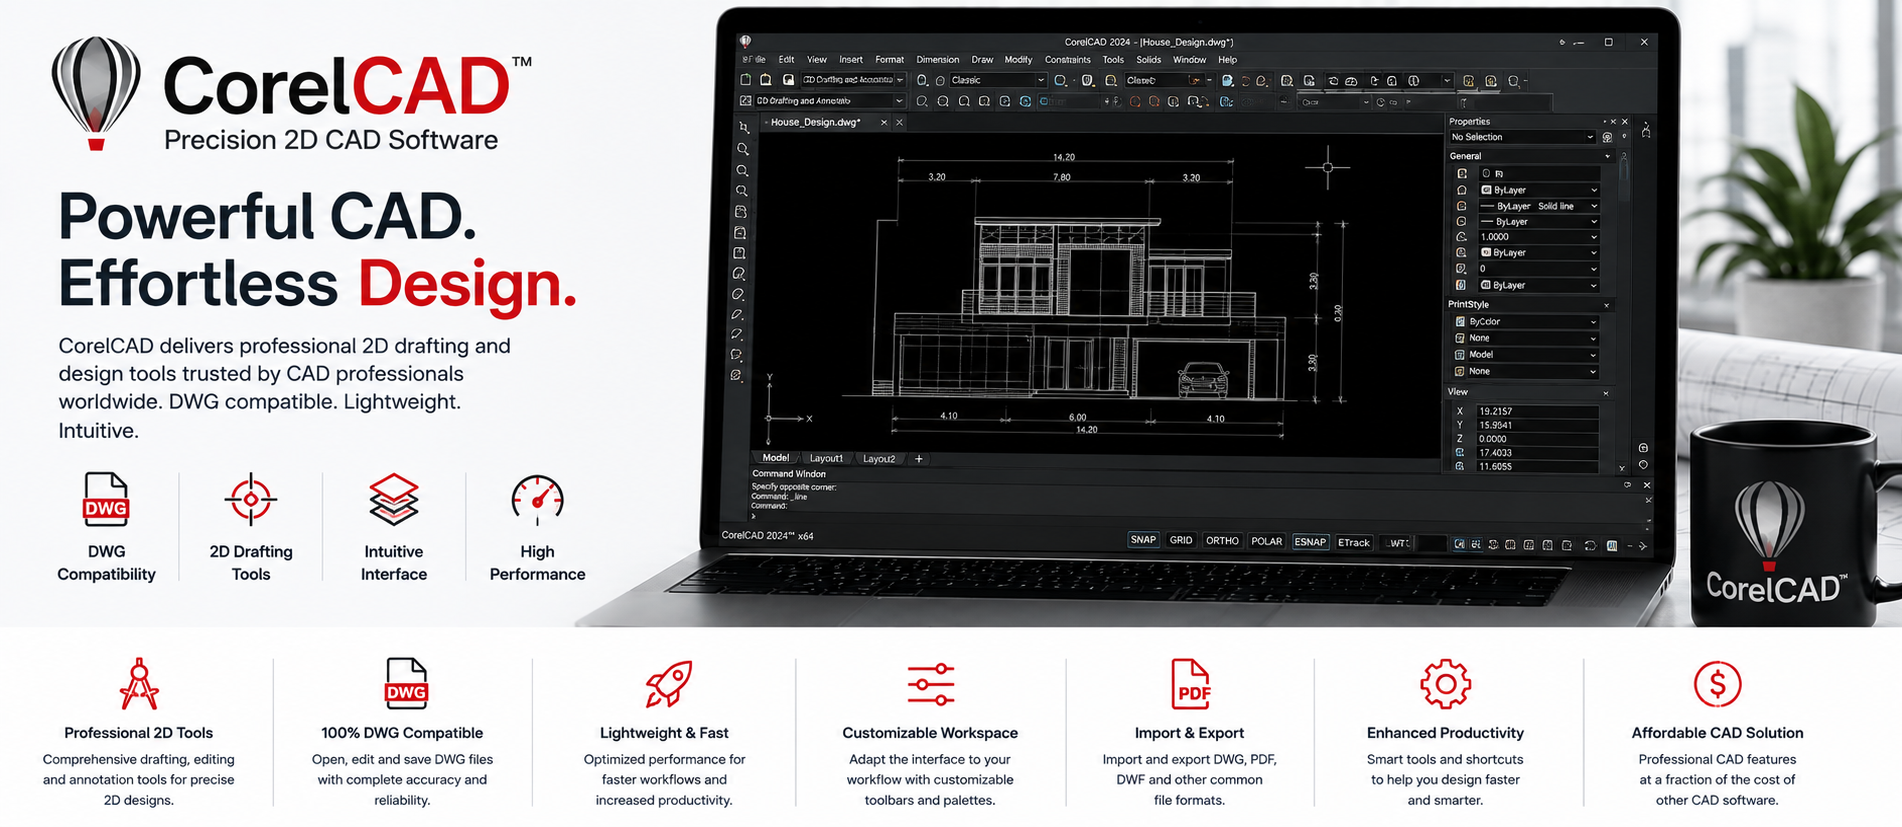1902x827 pixels.
Task: Open the ByColor dropdown under PrintStyle
Action: coord(1532,322)
